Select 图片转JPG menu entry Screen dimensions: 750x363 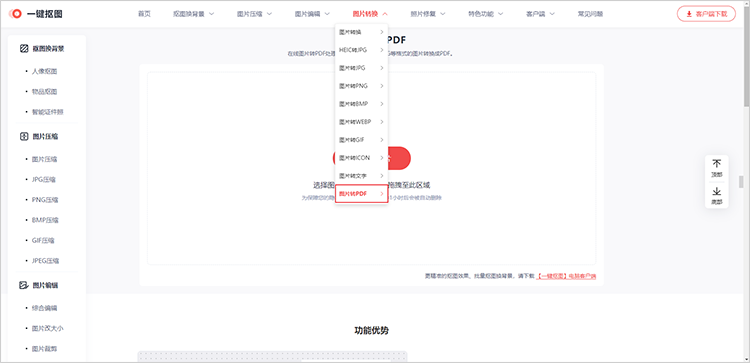point(361,68)
